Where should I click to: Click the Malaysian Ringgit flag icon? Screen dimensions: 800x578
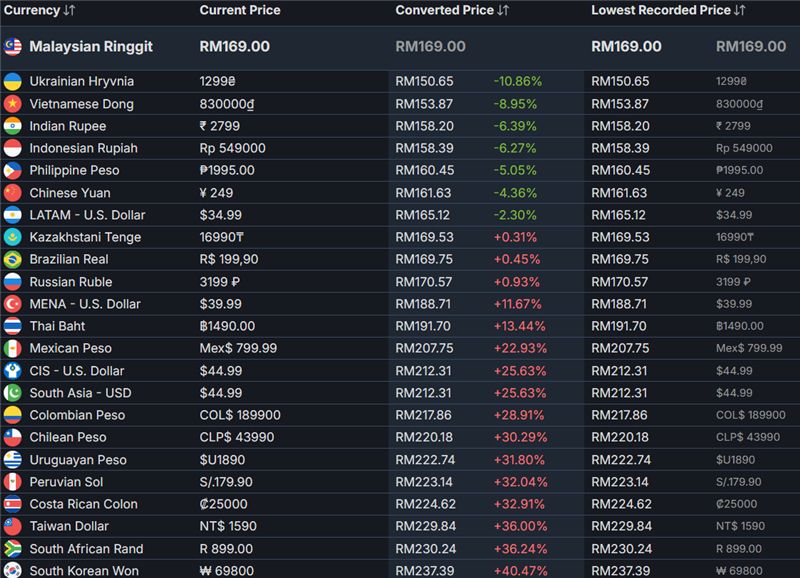(x=13, y=47)
